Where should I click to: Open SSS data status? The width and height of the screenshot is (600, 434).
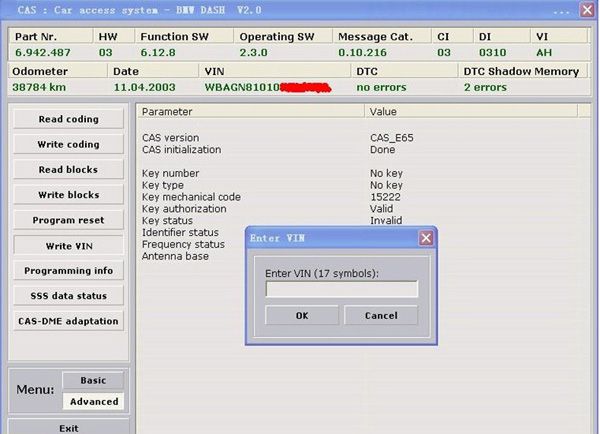(x=68, y=296)
